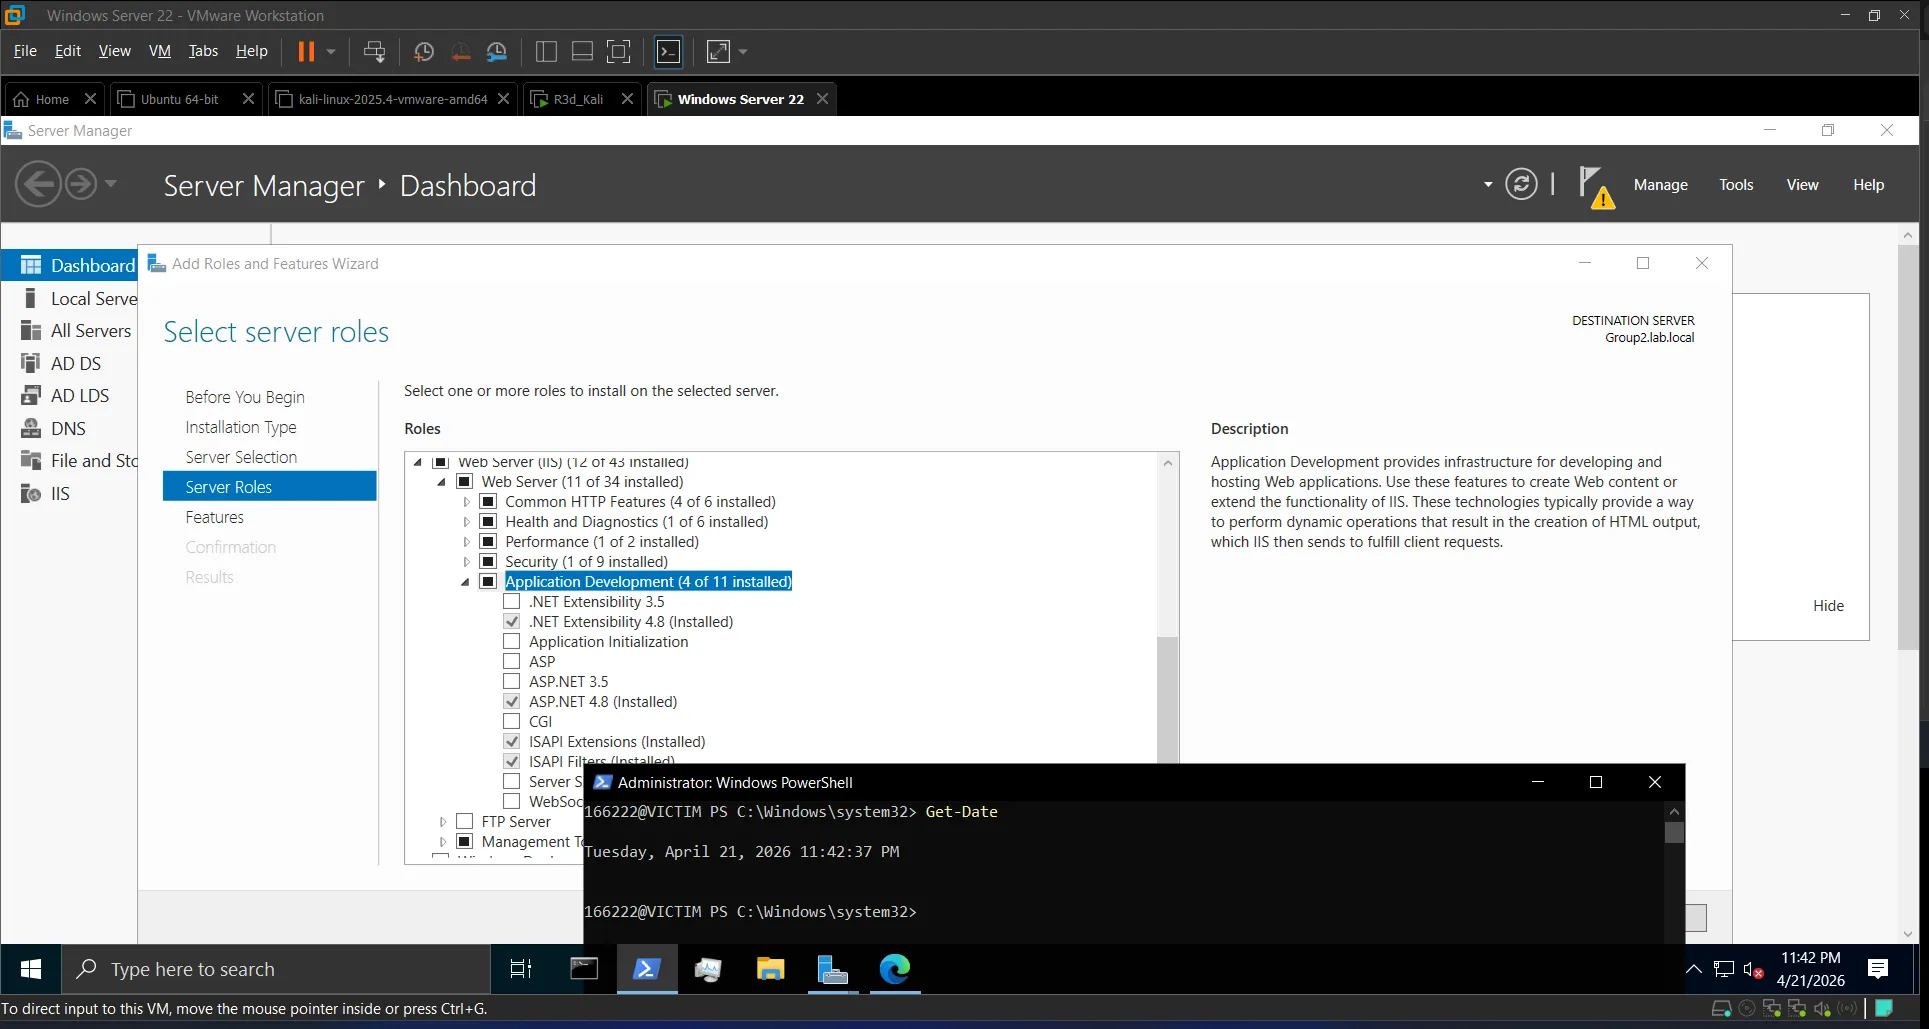
Task: Open the Action Center notifications icon
Action: [x=1878, y=969]
